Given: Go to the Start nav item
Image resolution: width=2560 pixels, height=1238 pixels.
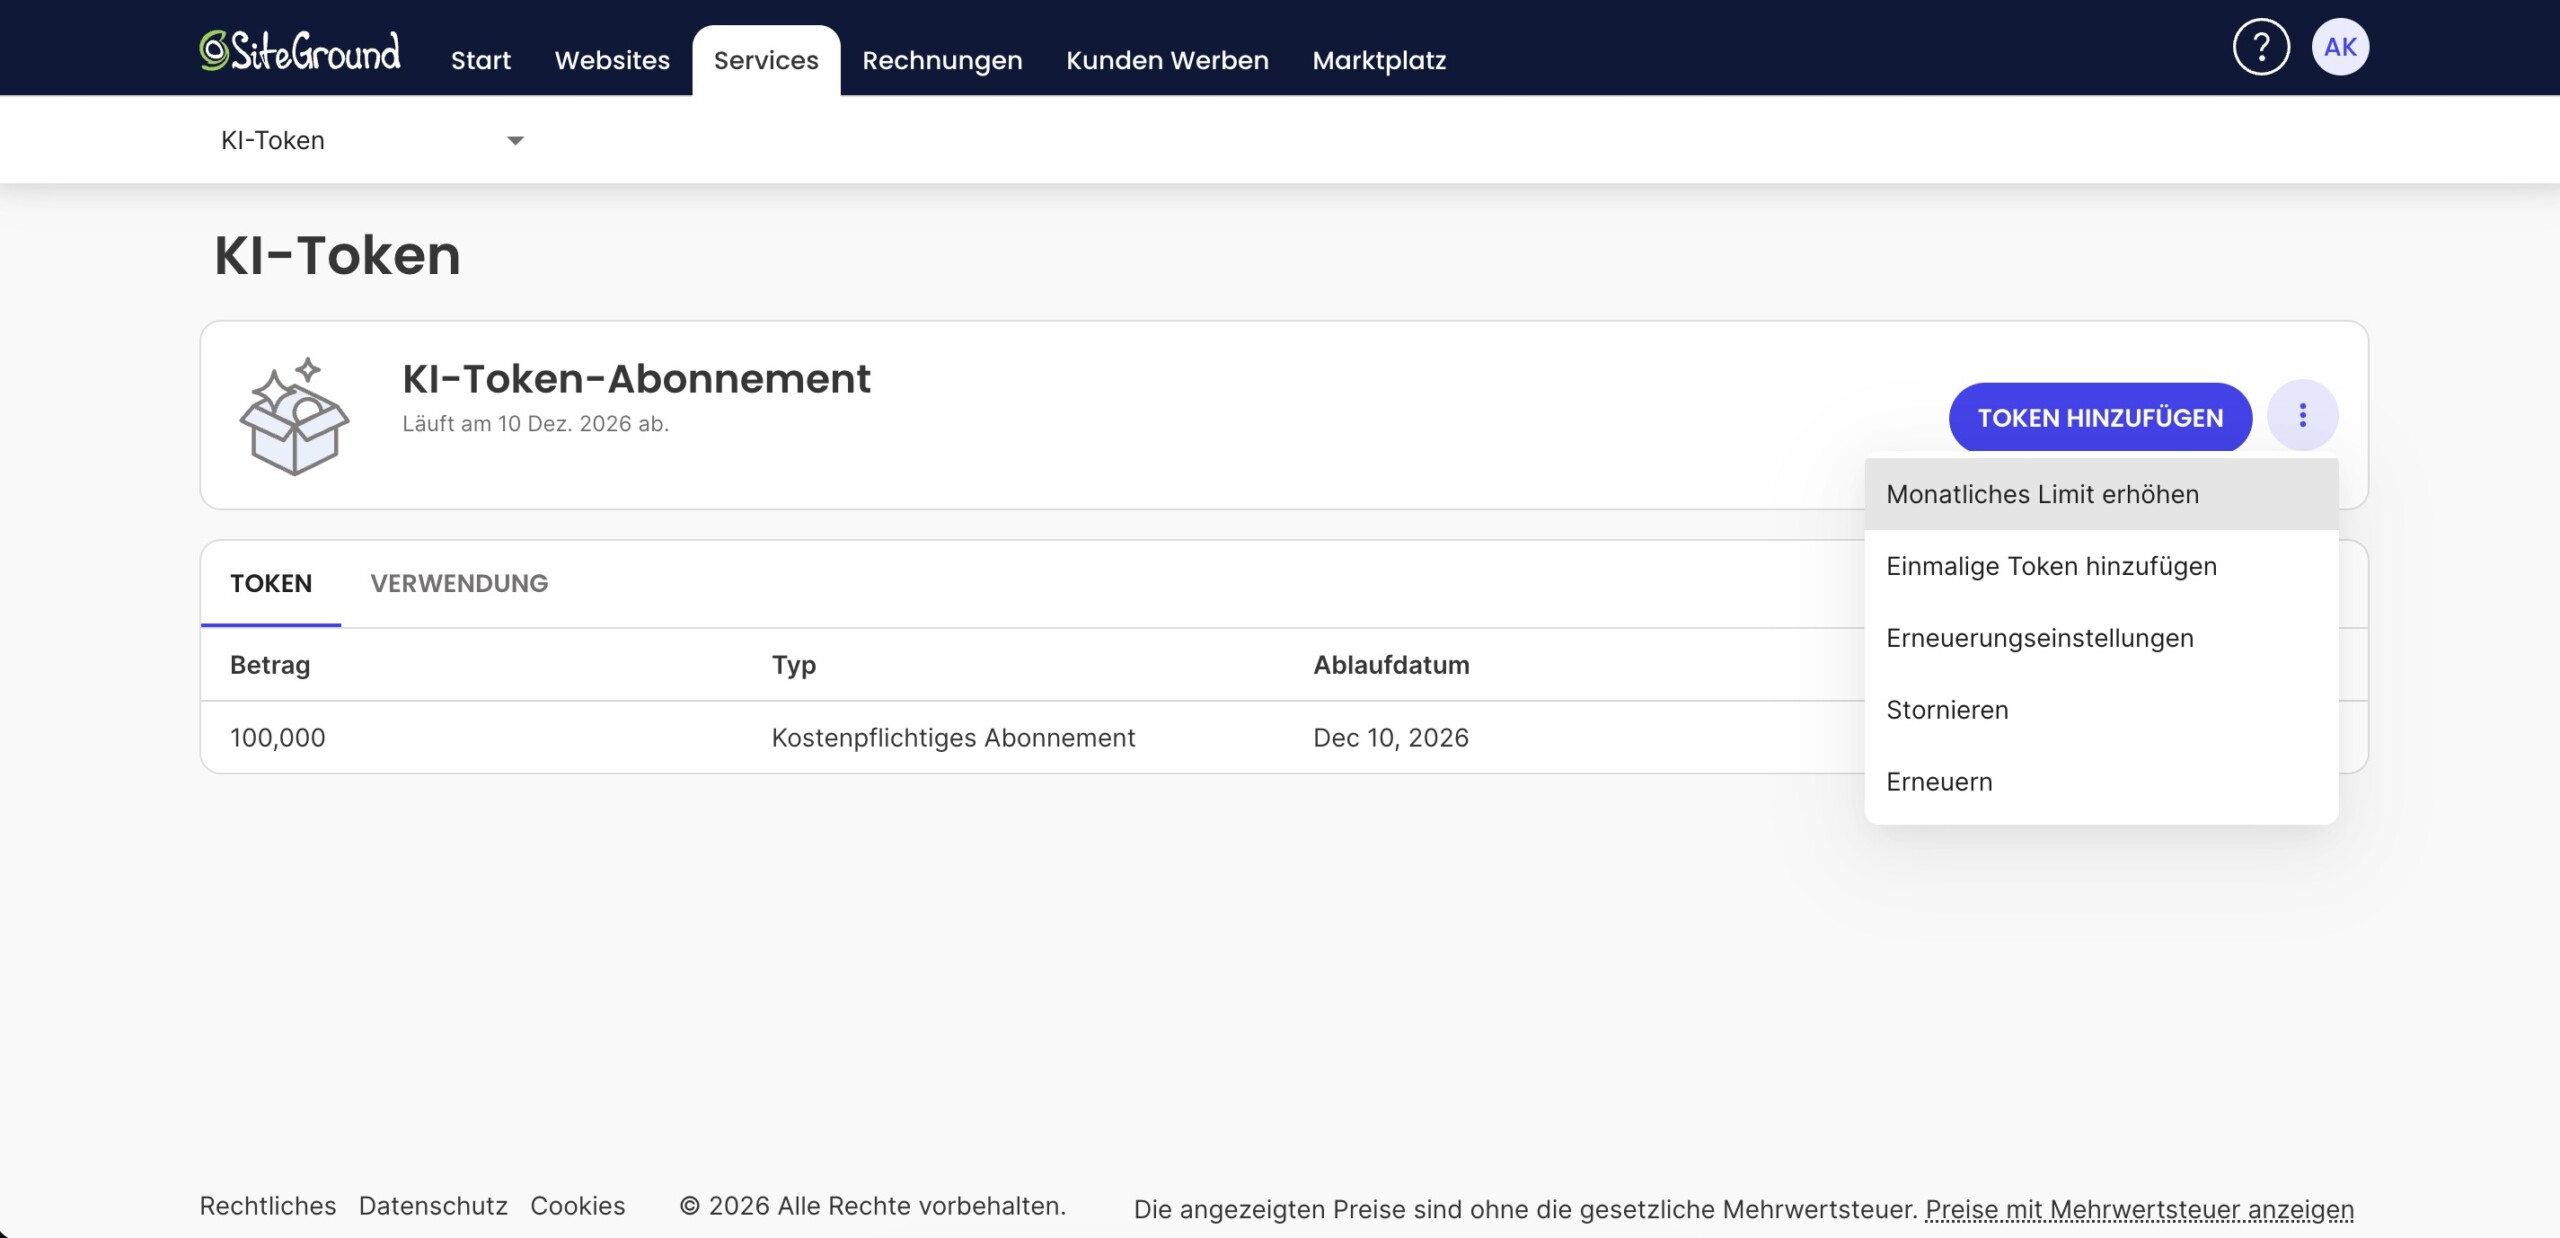Looking at the screenshot, I should (480, 60).
